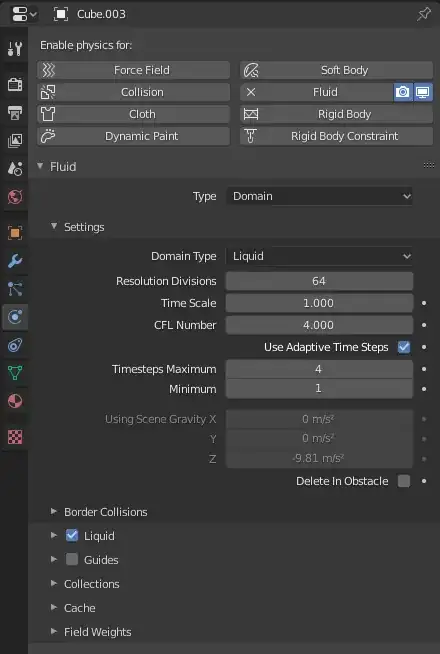The image size is (440, 654).
Task: Open the World properties tab
Action: click(15, 196)
